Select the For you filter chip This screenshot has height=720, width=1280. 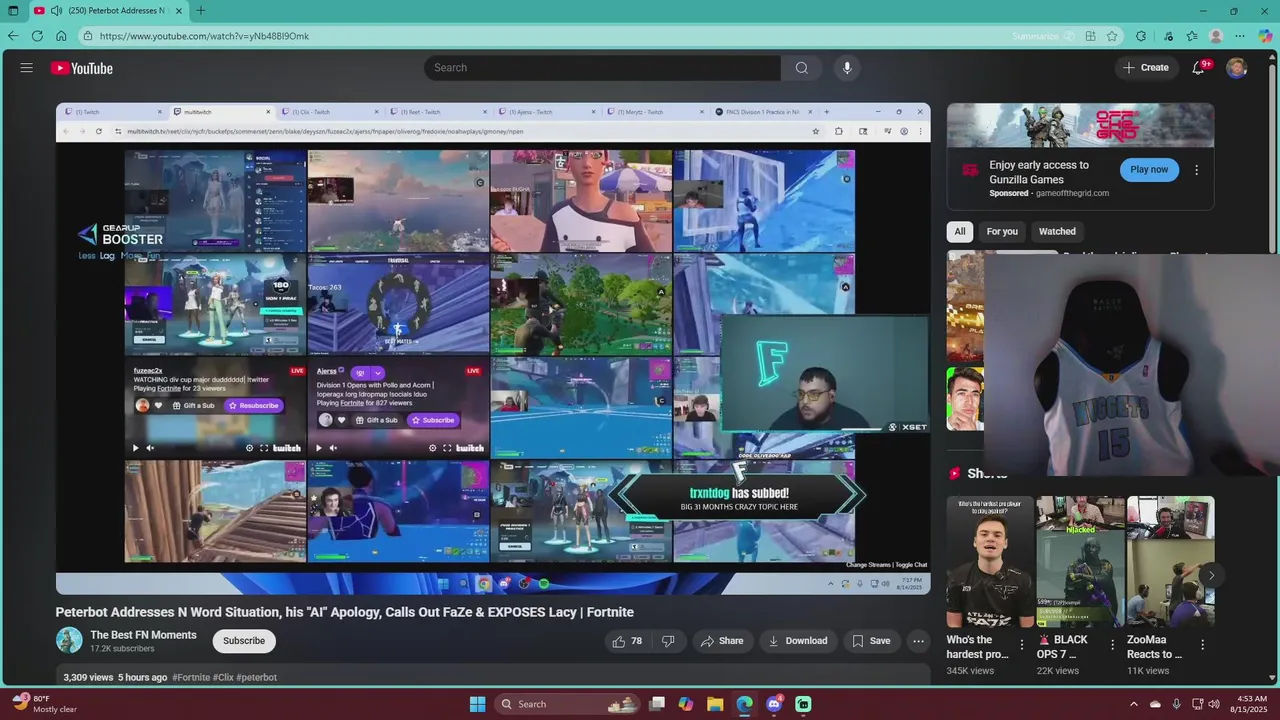pyautogui.click(x=1002, y=231)
